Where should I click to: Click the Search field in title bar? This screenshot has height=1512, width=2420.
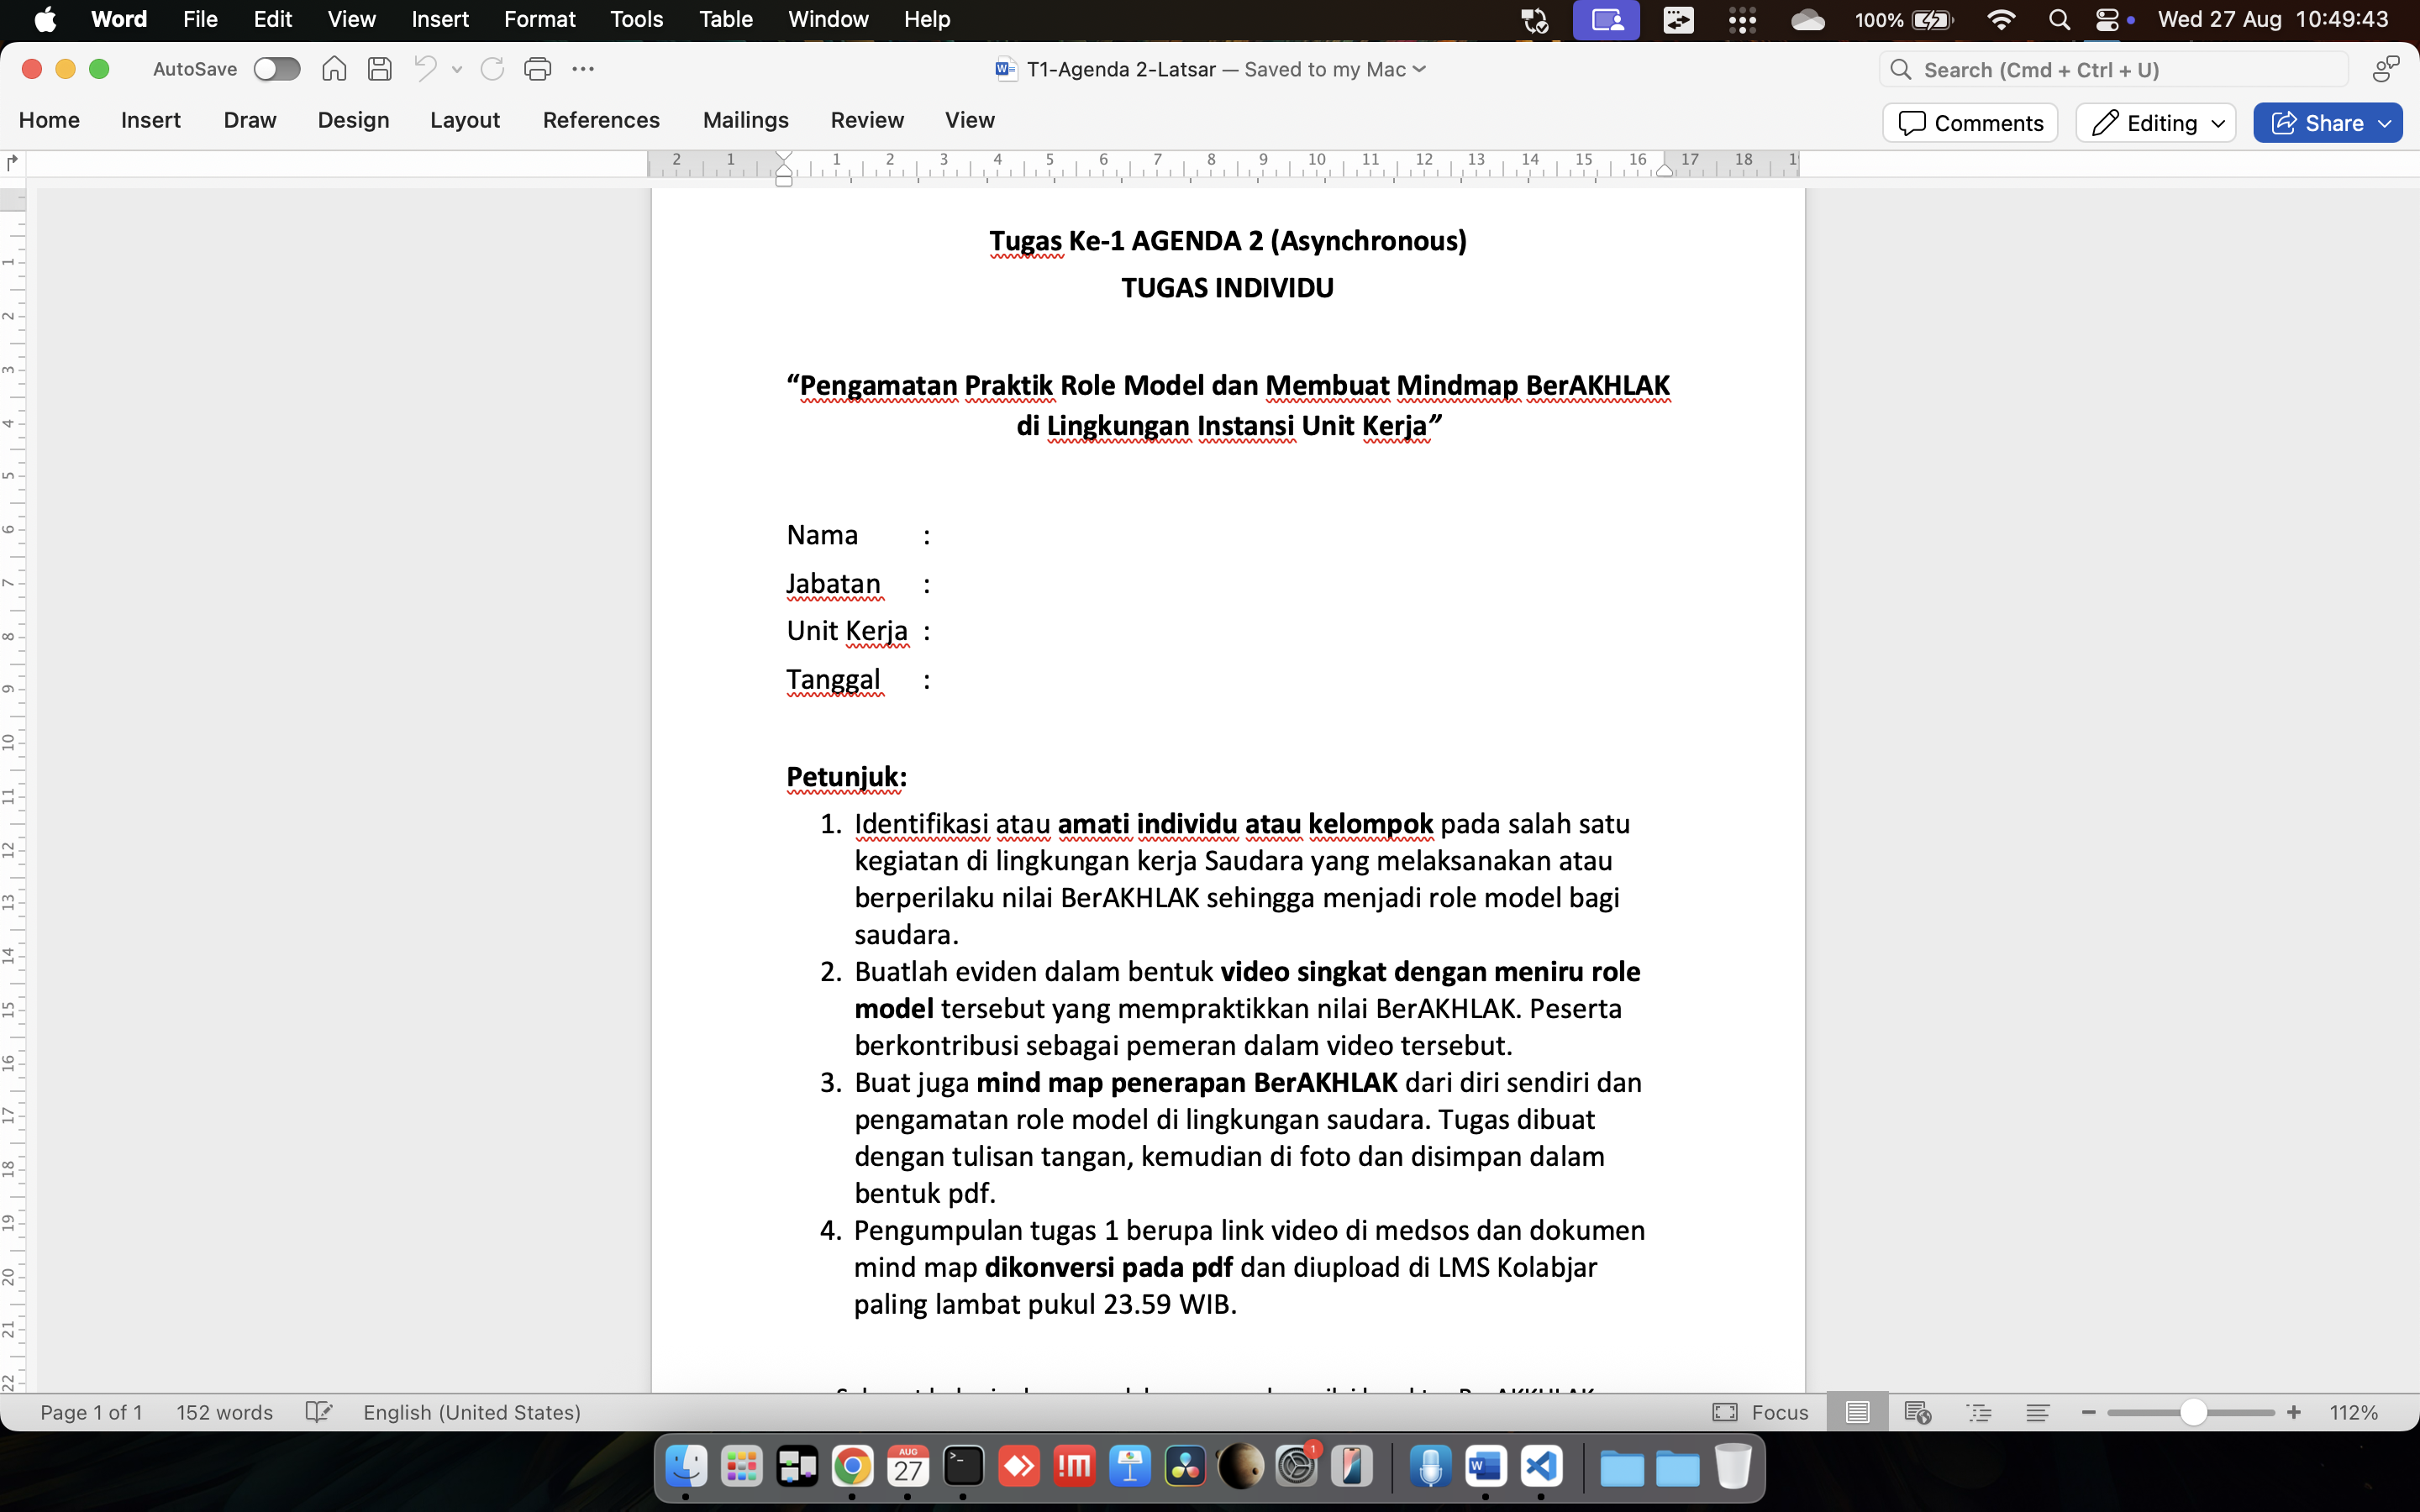click(x=2115, y=69)
